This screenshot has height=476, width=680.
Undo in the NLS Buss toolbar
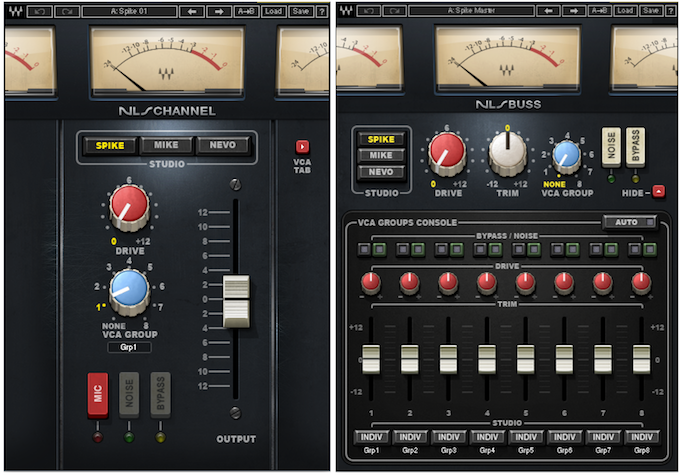coord(369,11)
